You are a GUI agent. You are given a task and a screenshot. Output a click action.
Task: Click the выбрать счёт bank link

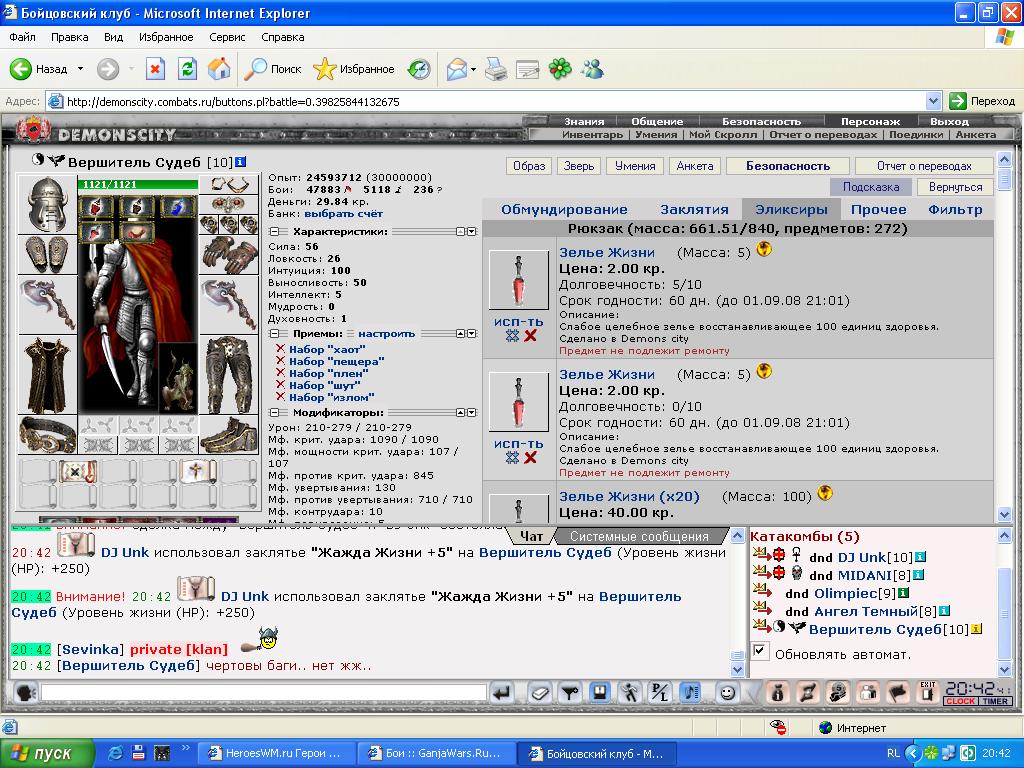pyautogui.click(x=344, y=214)
